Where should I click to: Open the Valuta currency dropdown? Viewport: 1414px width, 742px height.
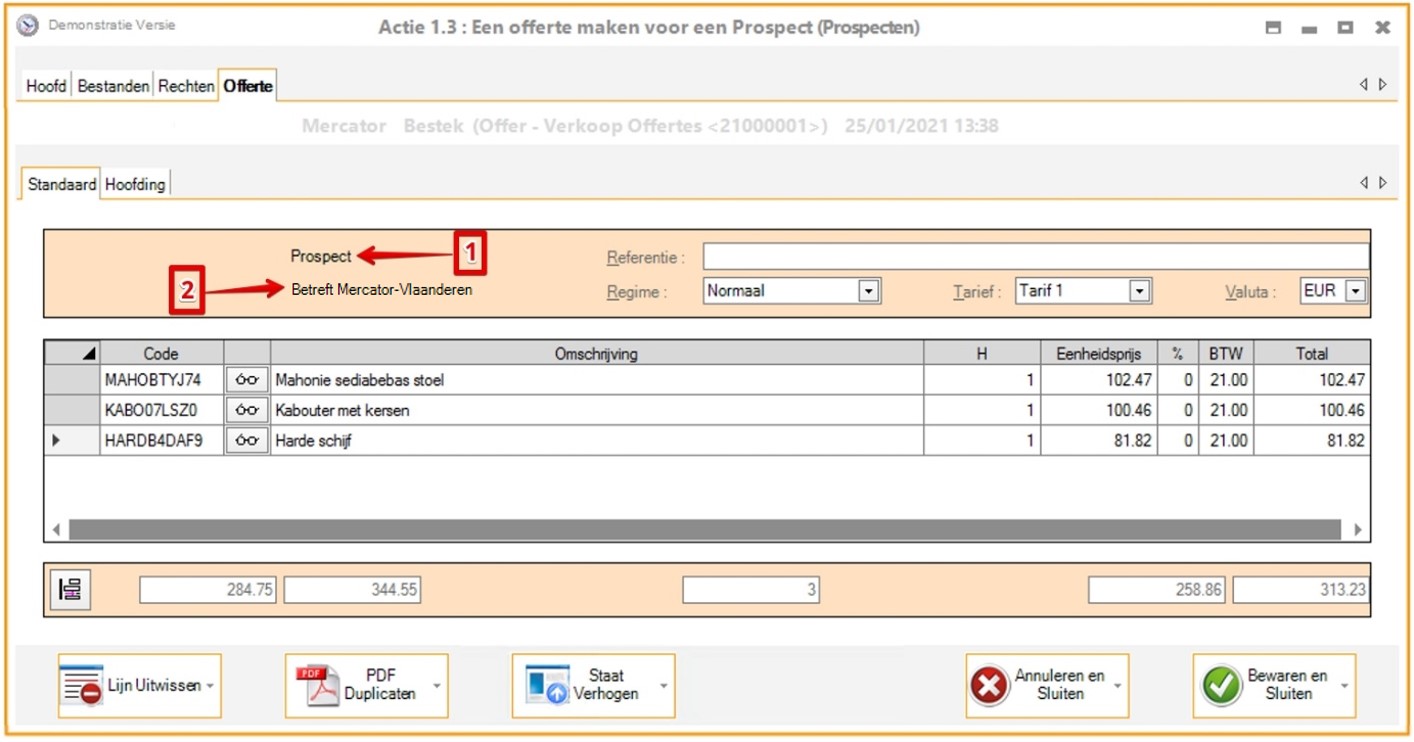(1355, 291)
